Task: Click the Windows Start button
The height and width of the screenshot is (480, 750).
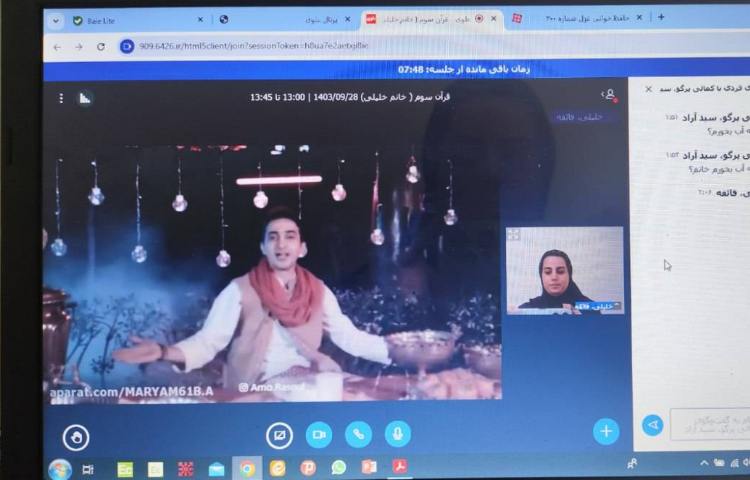Action: 59,468
